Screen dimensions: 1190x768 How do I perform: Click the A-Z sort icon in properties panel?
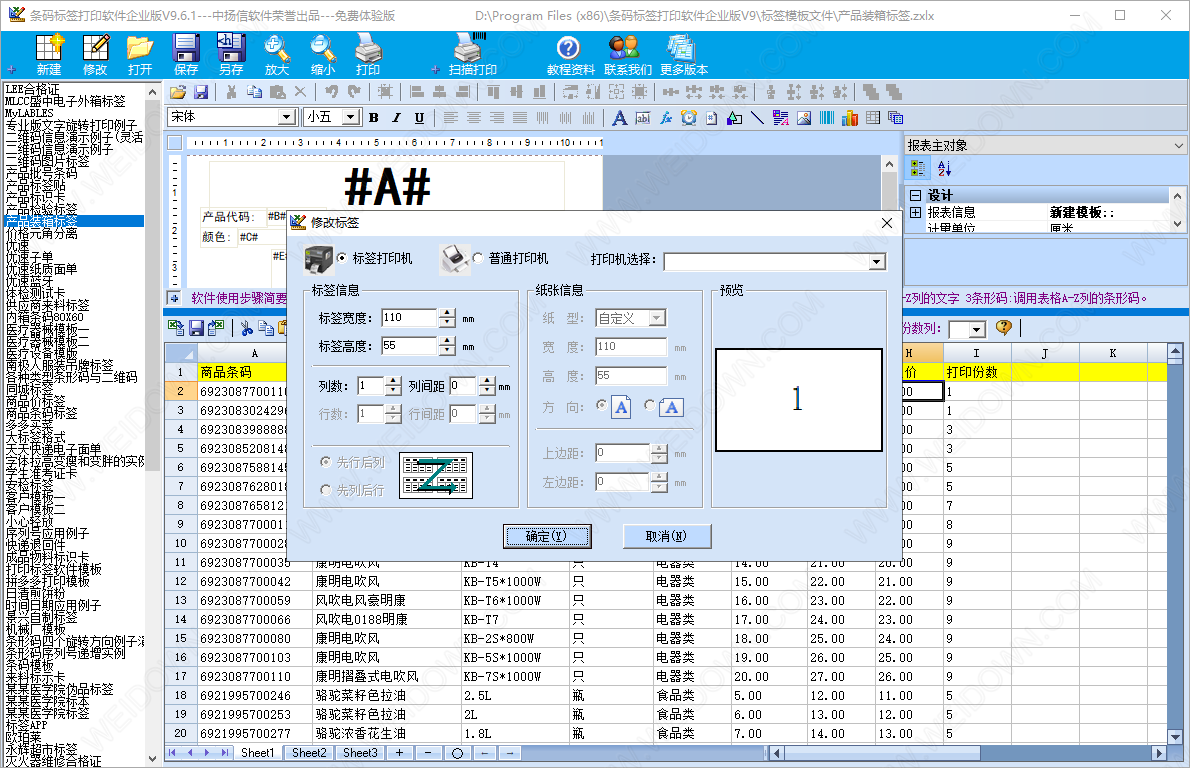click(x=943, y=168)
